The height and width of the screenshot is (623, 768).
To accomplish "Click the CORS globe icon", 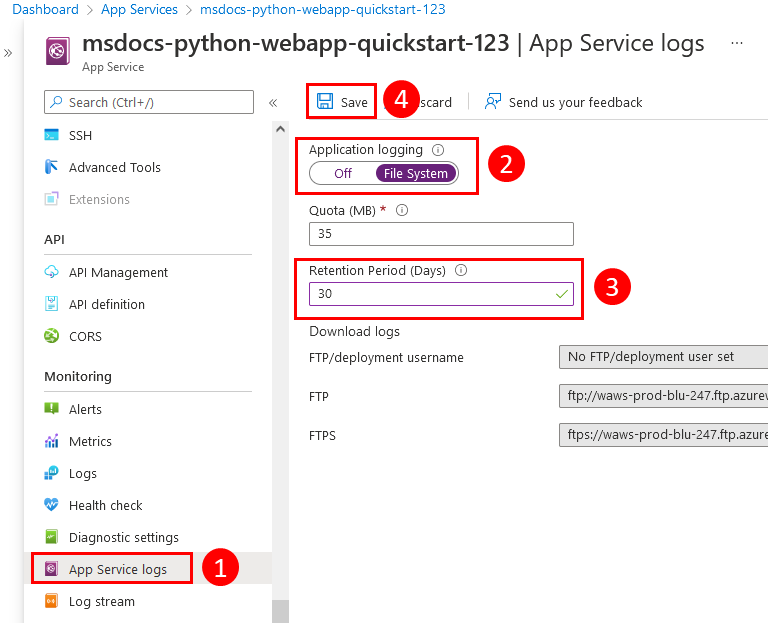I will pyautogui.click(x=51, y=336).
